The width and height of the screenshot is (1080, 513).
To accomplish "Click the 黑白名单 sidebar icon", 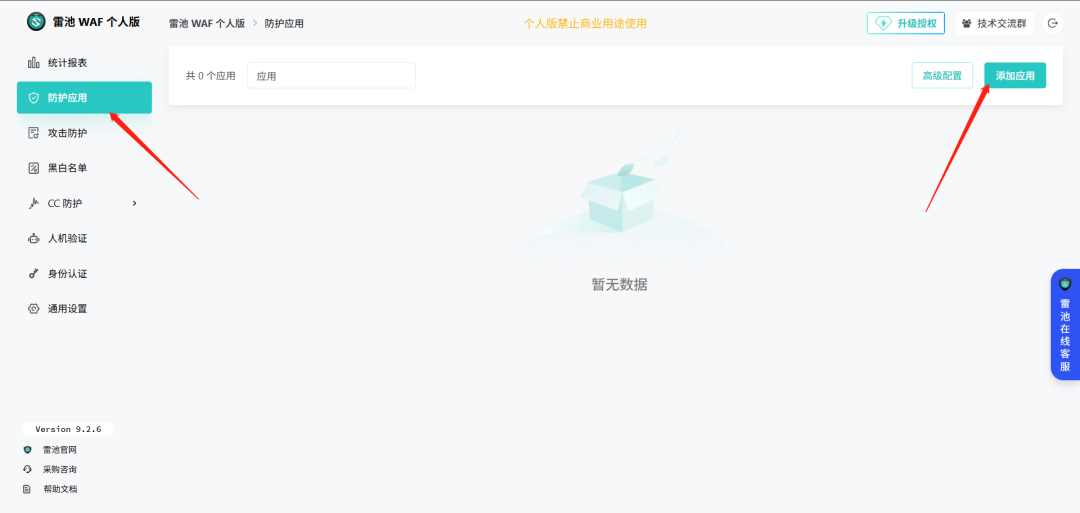I will (33, 168).
